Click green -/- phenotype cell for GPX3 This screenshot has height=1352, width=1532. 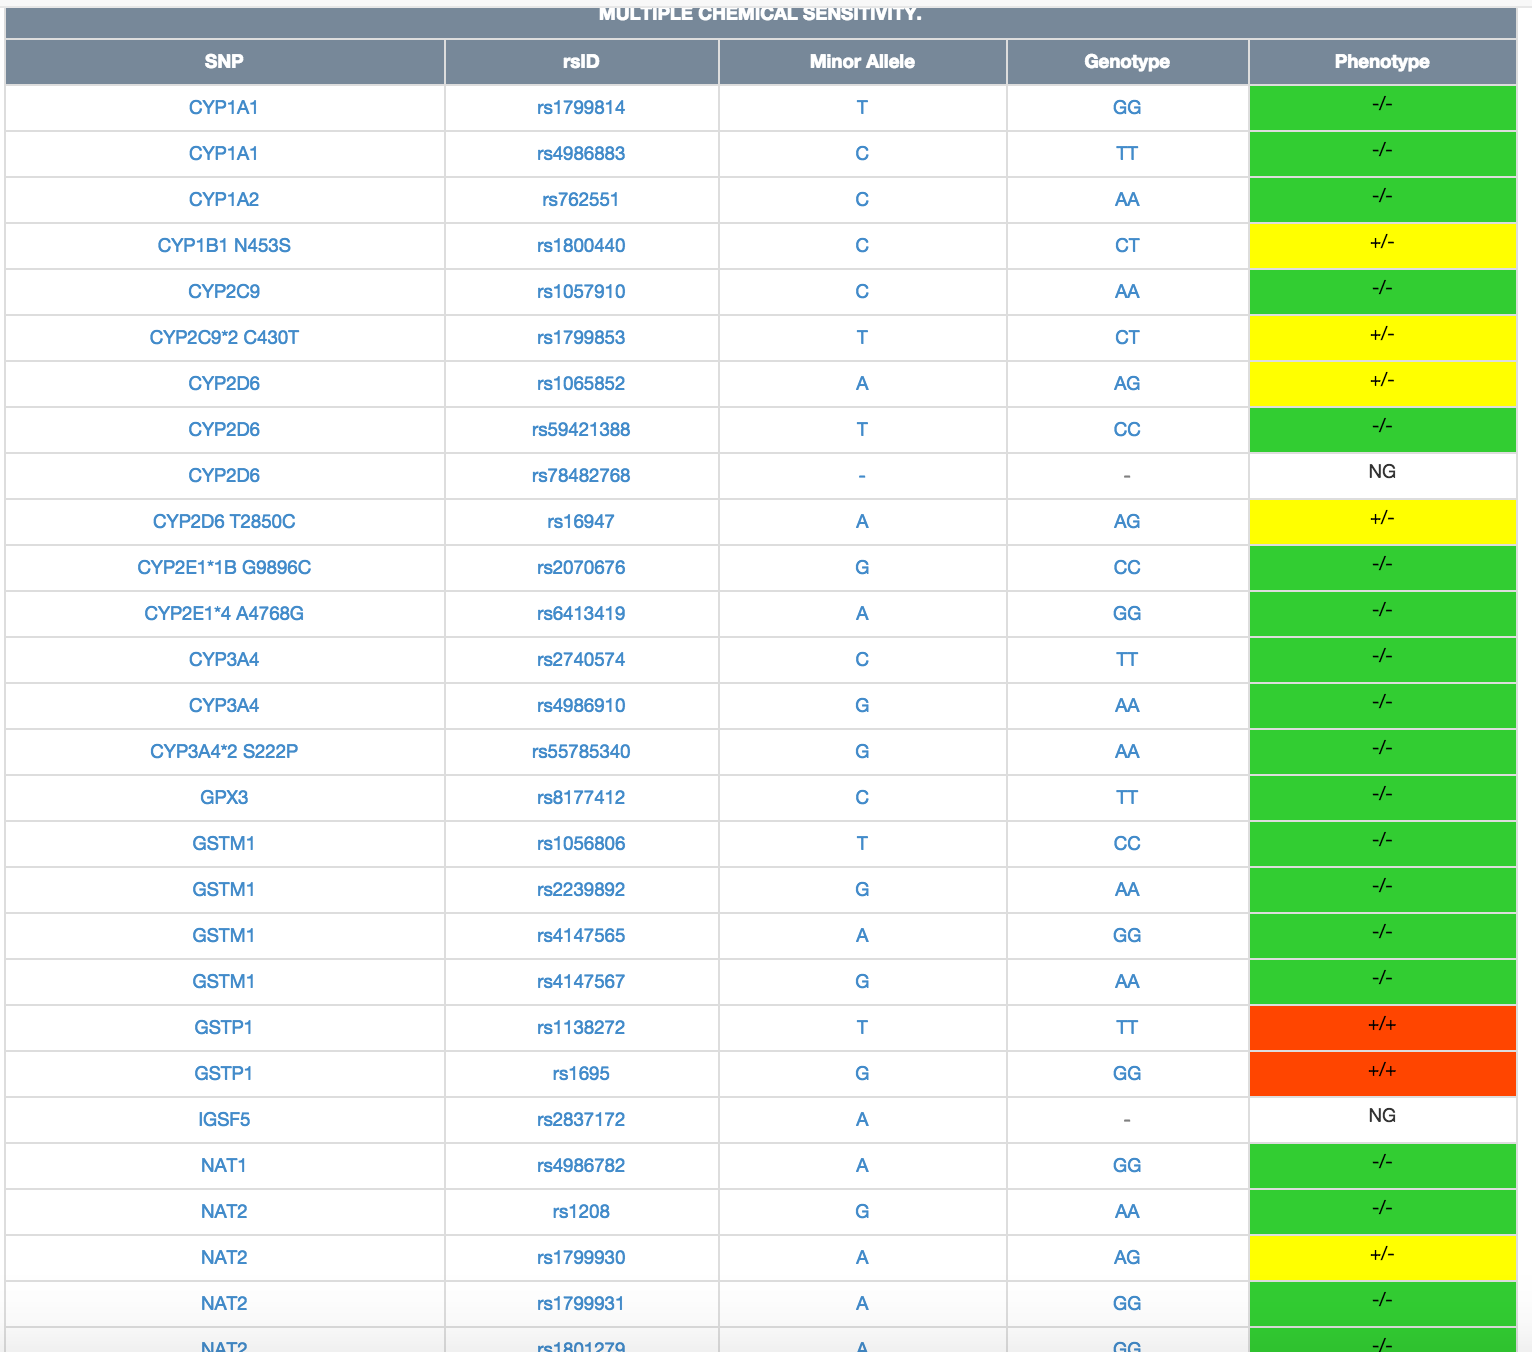pos(1382,797)
